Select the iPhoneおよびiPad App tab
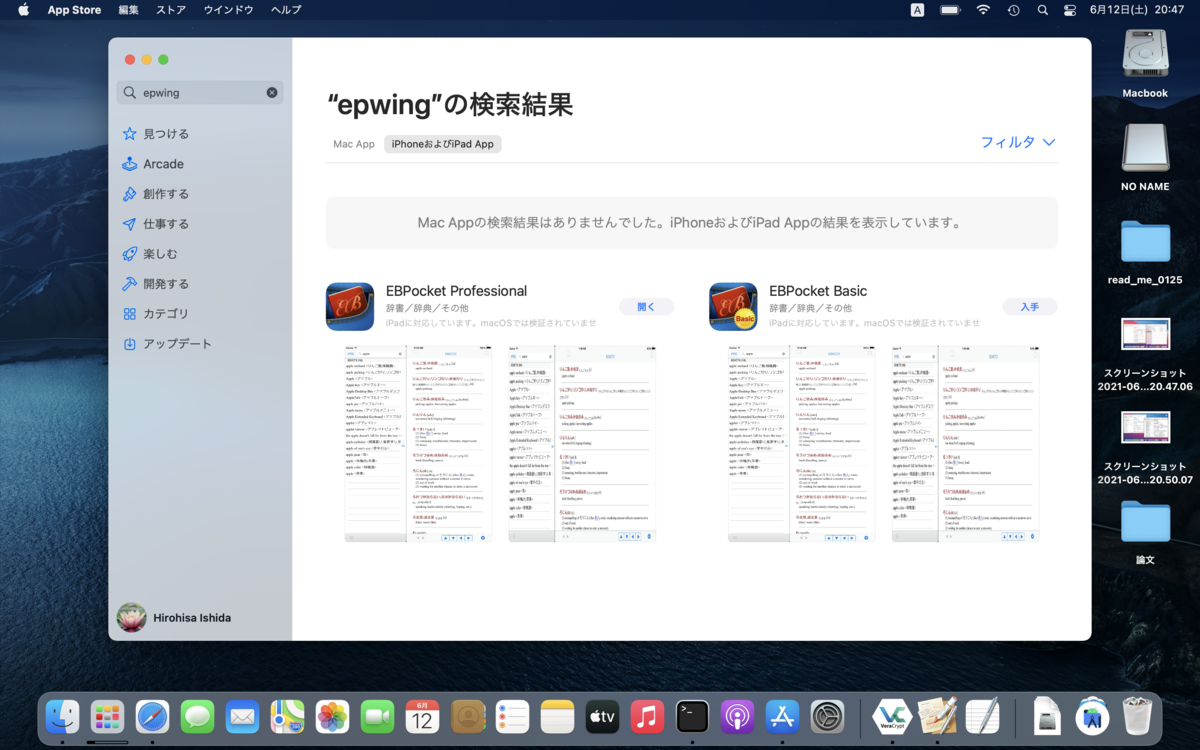 click(442, 144)
